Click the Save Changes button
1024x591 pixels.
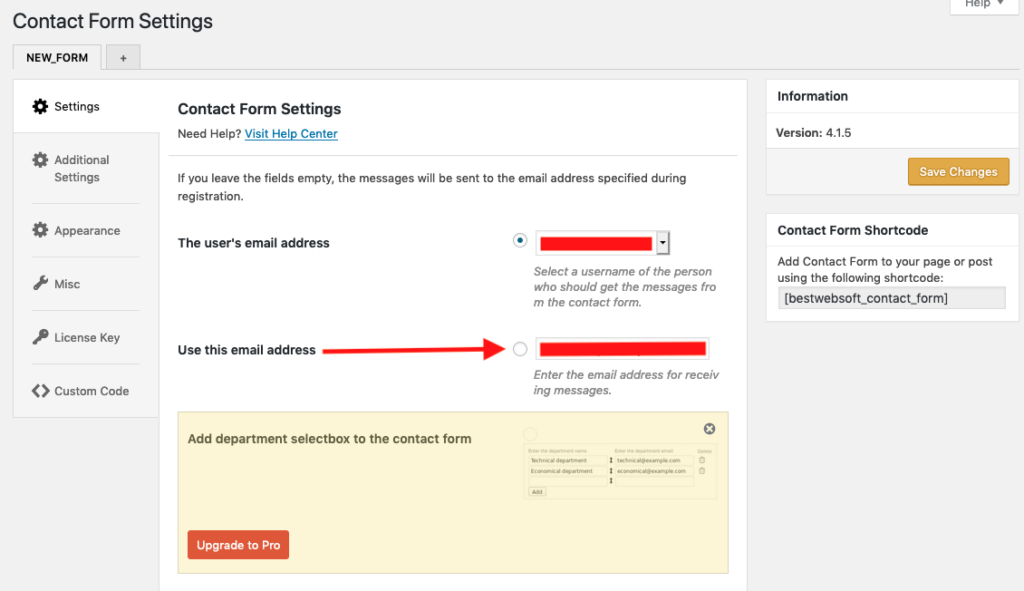(x=958, y=171)
